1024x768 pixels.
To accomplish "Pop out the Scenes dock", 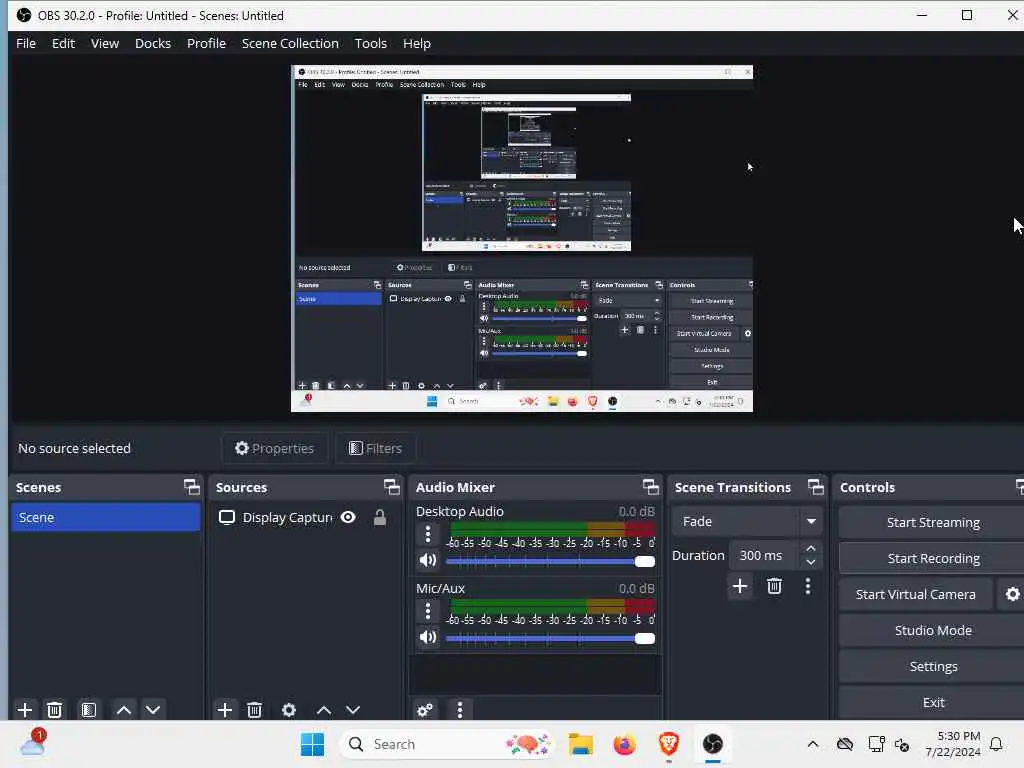I will 191,487.
